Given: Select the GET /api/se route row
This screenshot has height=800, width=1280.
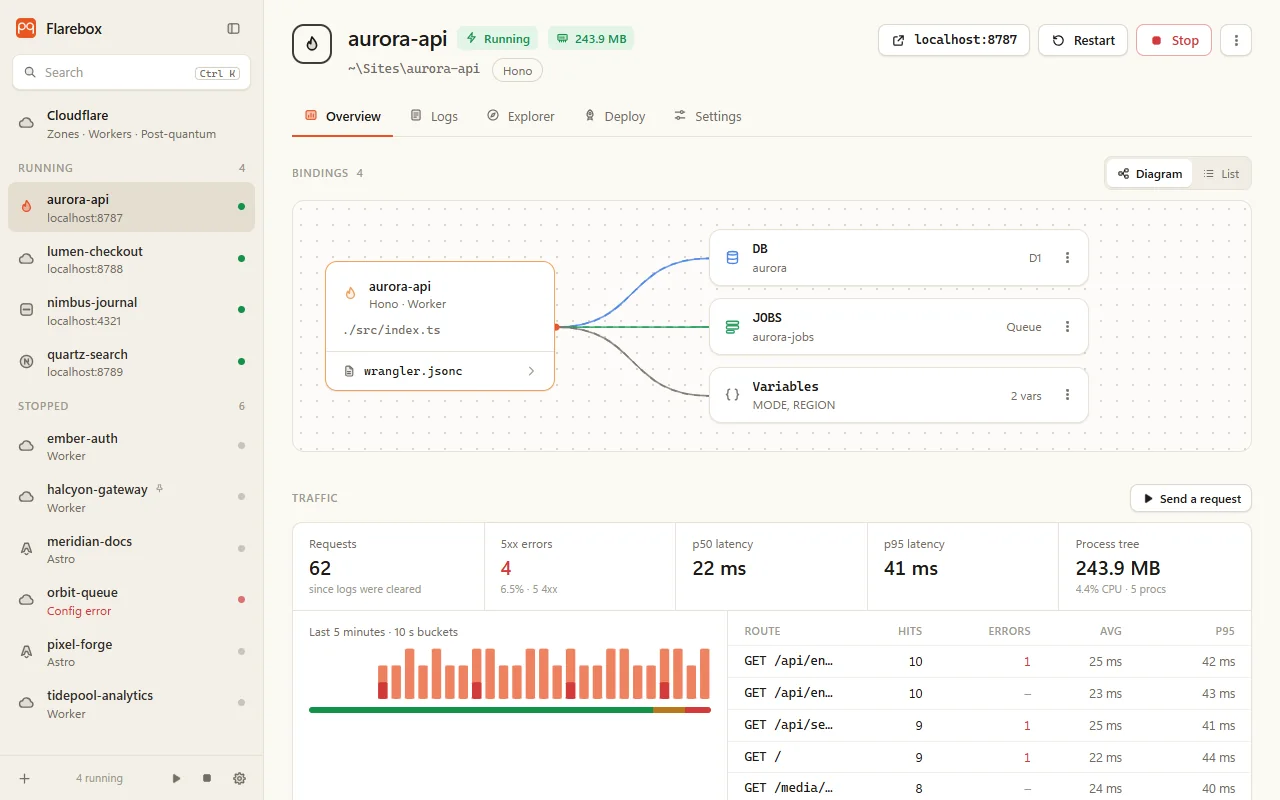Looking at the screenshot, I should [990, 726].
